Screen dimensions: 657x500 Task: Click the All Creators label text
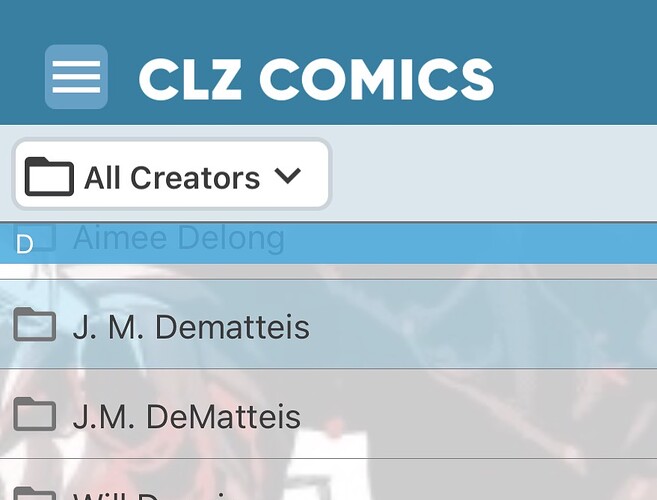(172, 178)
